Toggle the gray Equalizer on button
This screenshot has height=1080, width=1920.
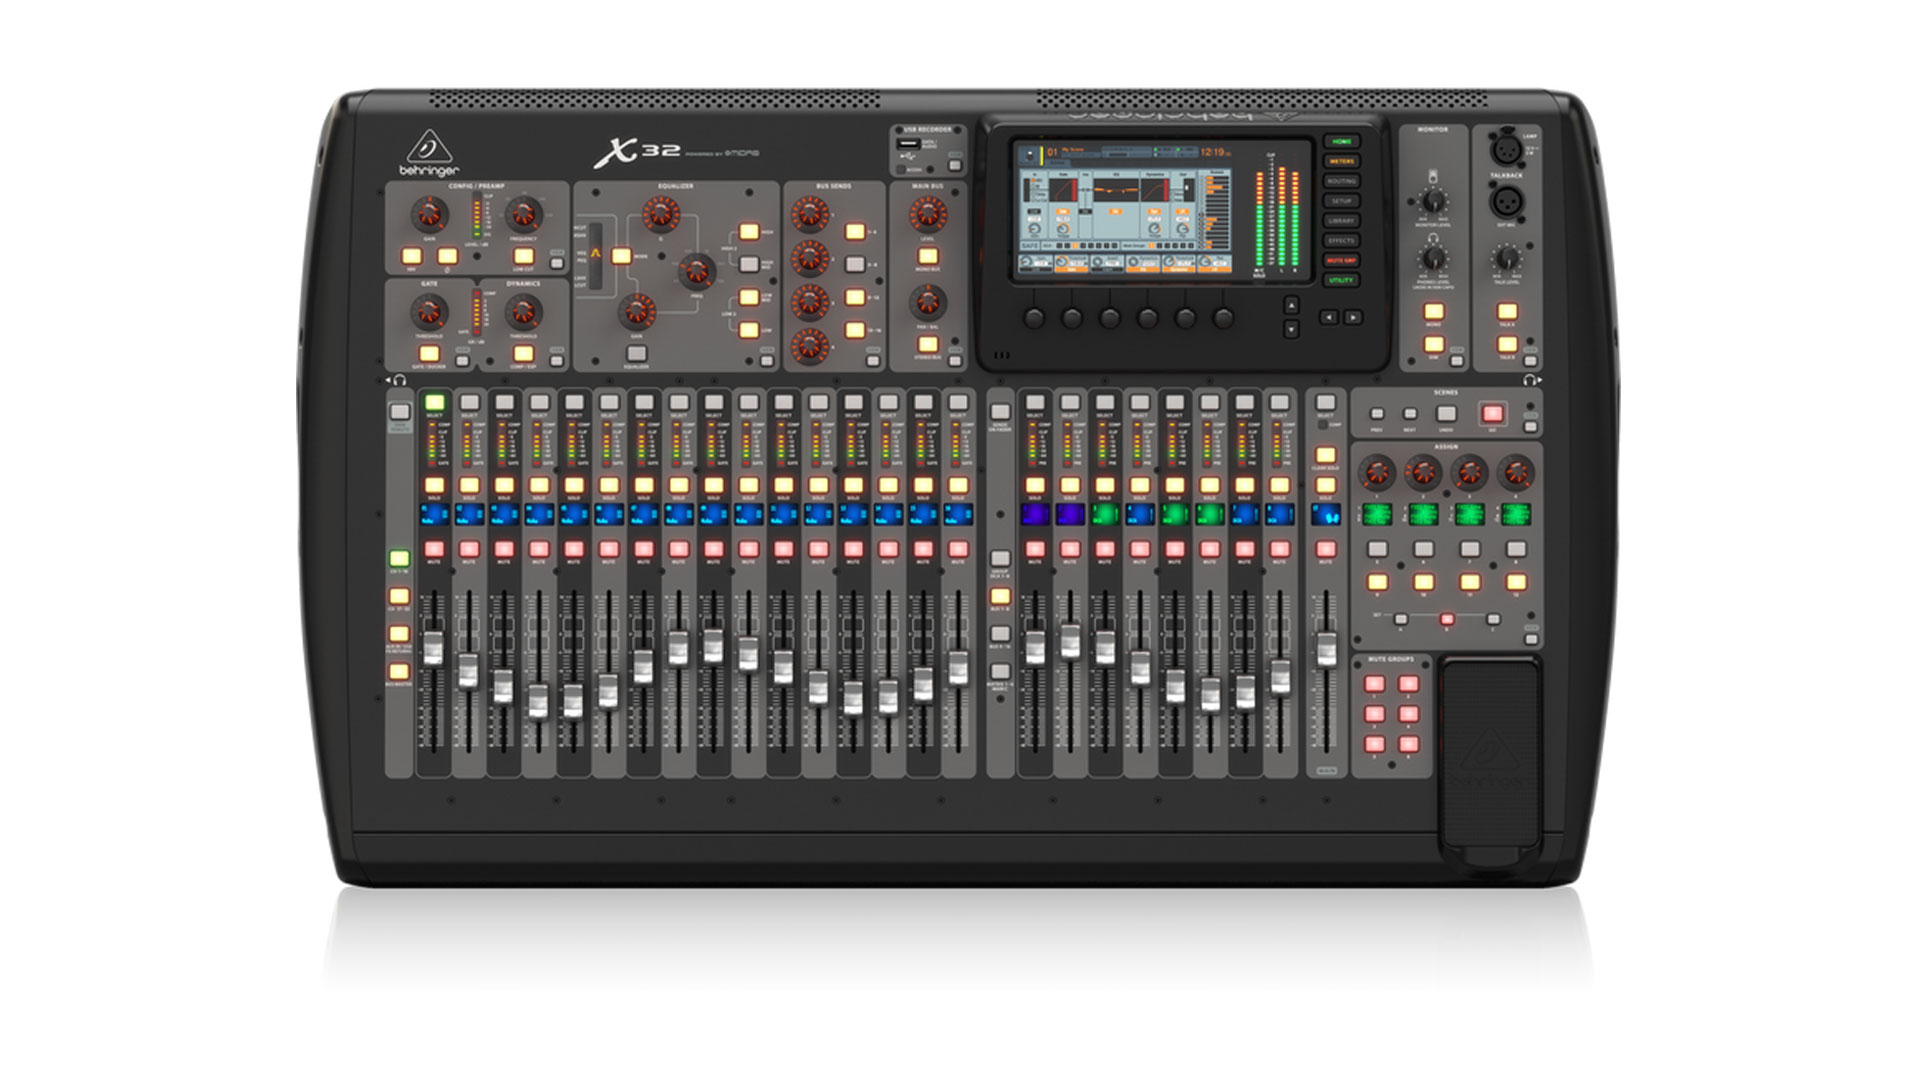(636, 353)
